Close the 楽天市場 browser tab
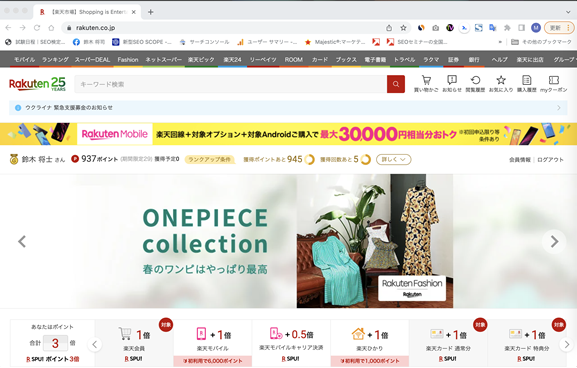The height and width of the screenshot is (368, 577). point(134,12)
